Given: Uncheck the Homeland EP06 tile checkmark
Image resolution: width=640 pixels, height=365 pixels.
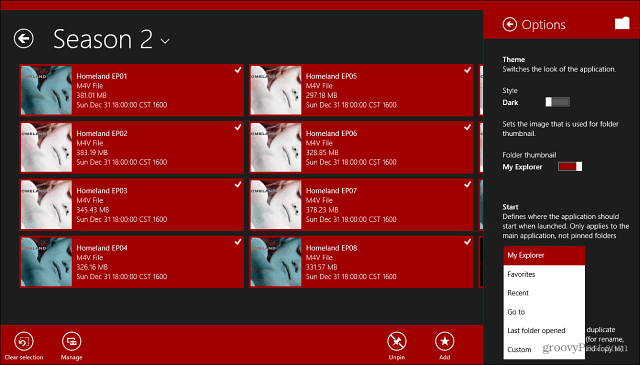Looking at the screenshot, I should click(x=467, y=127).
